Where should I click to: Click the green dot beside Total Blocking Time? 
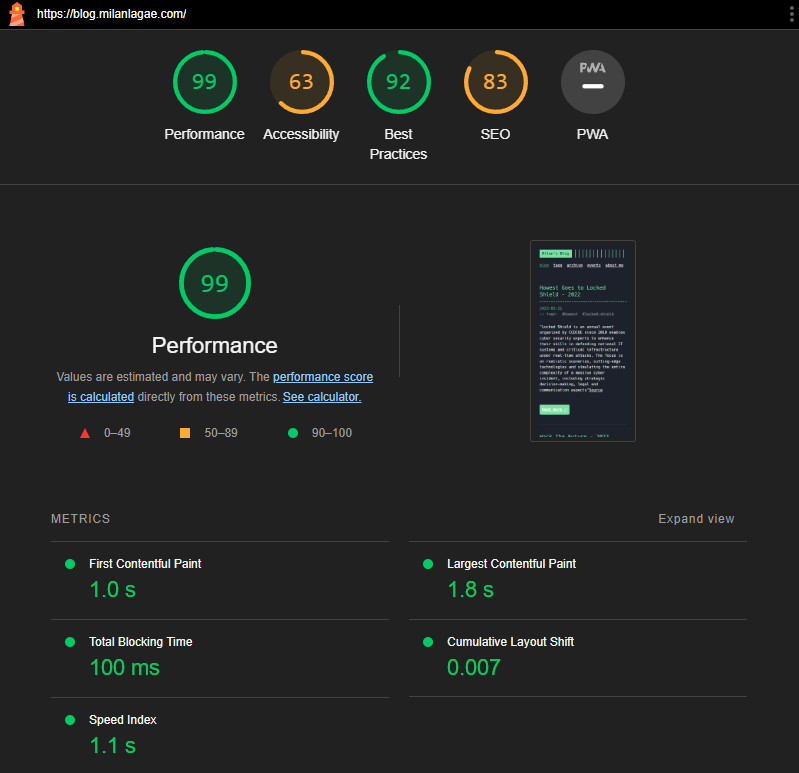70,642
